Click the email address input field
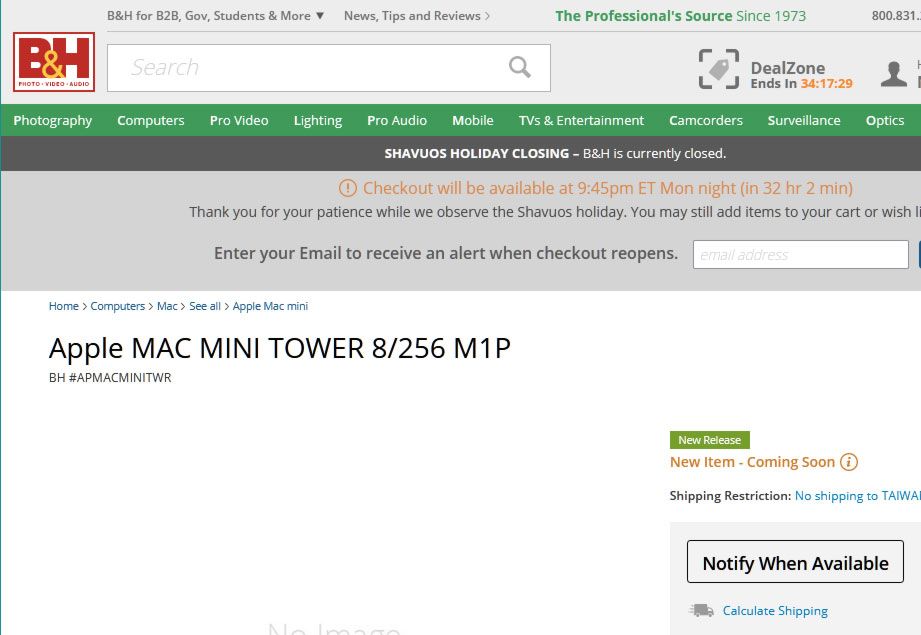The image size is (921, 635). click(799, 254)
